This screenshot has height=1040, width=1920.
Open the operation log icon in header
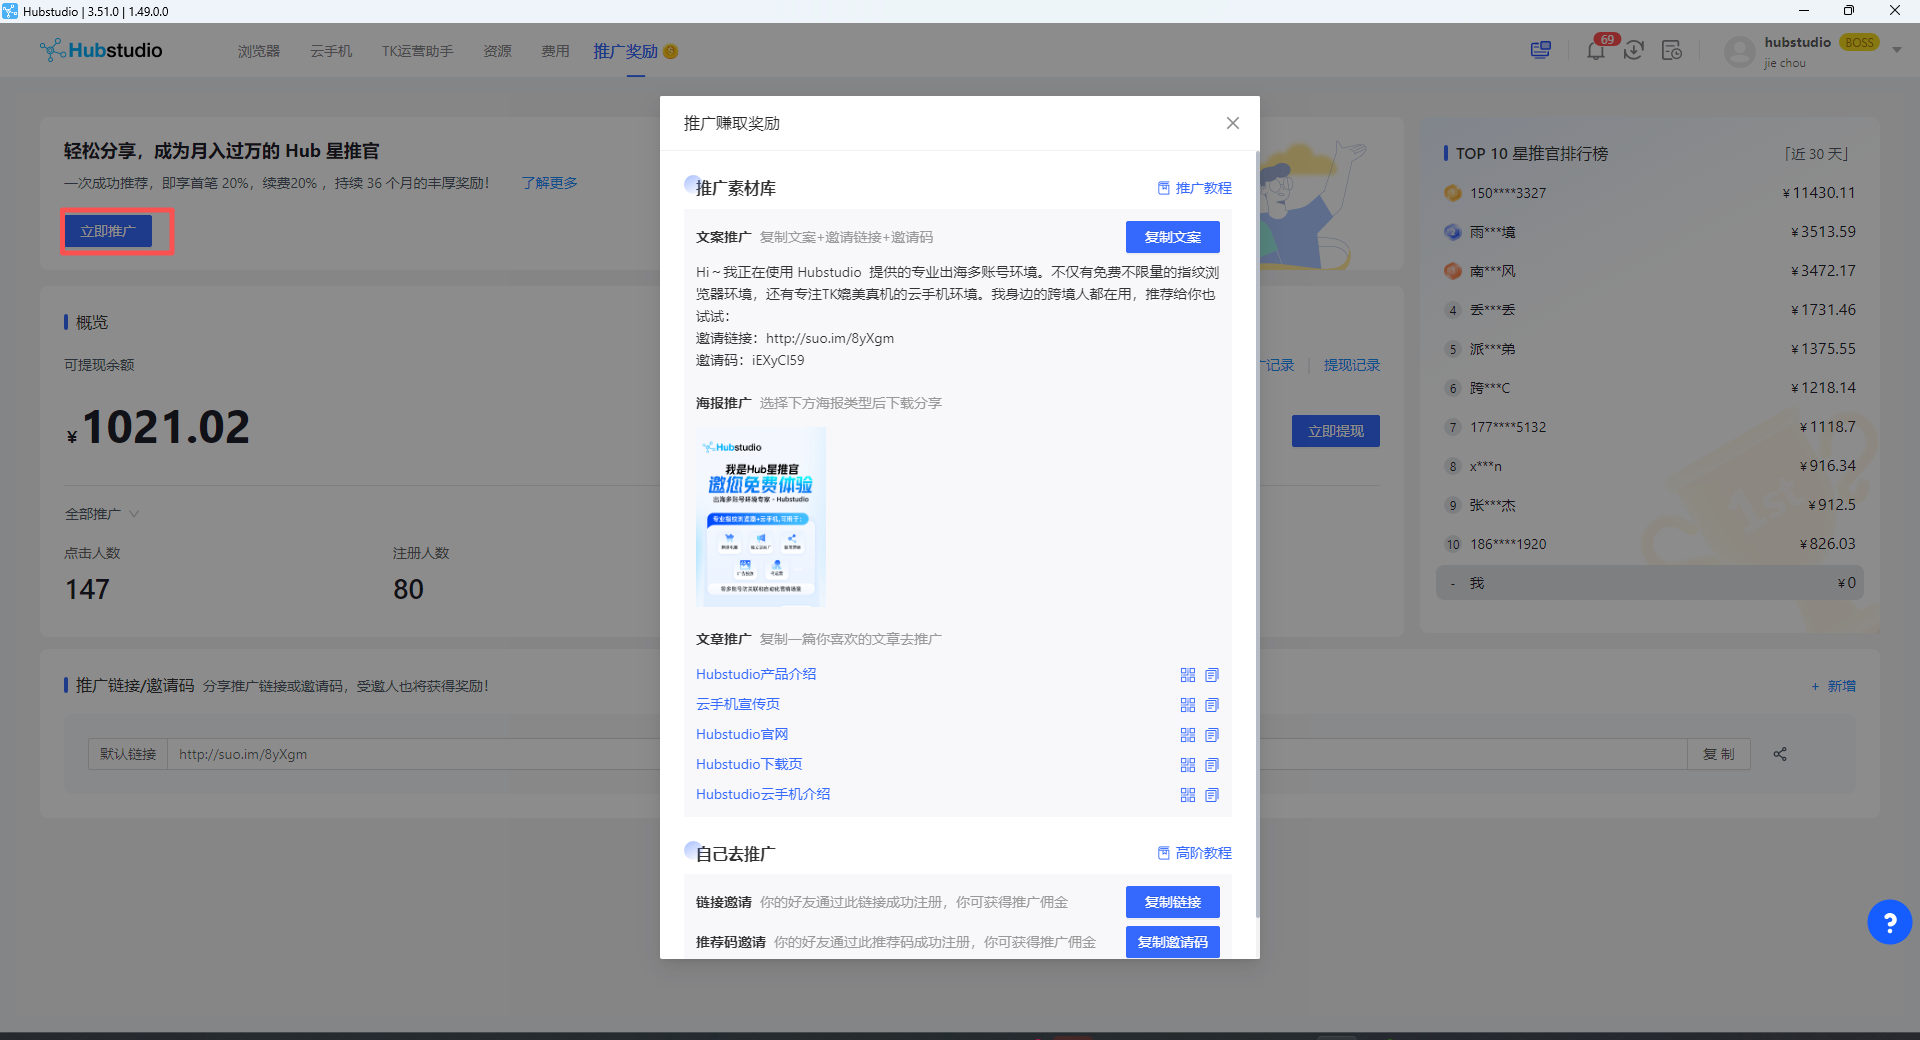(1672, 50)
